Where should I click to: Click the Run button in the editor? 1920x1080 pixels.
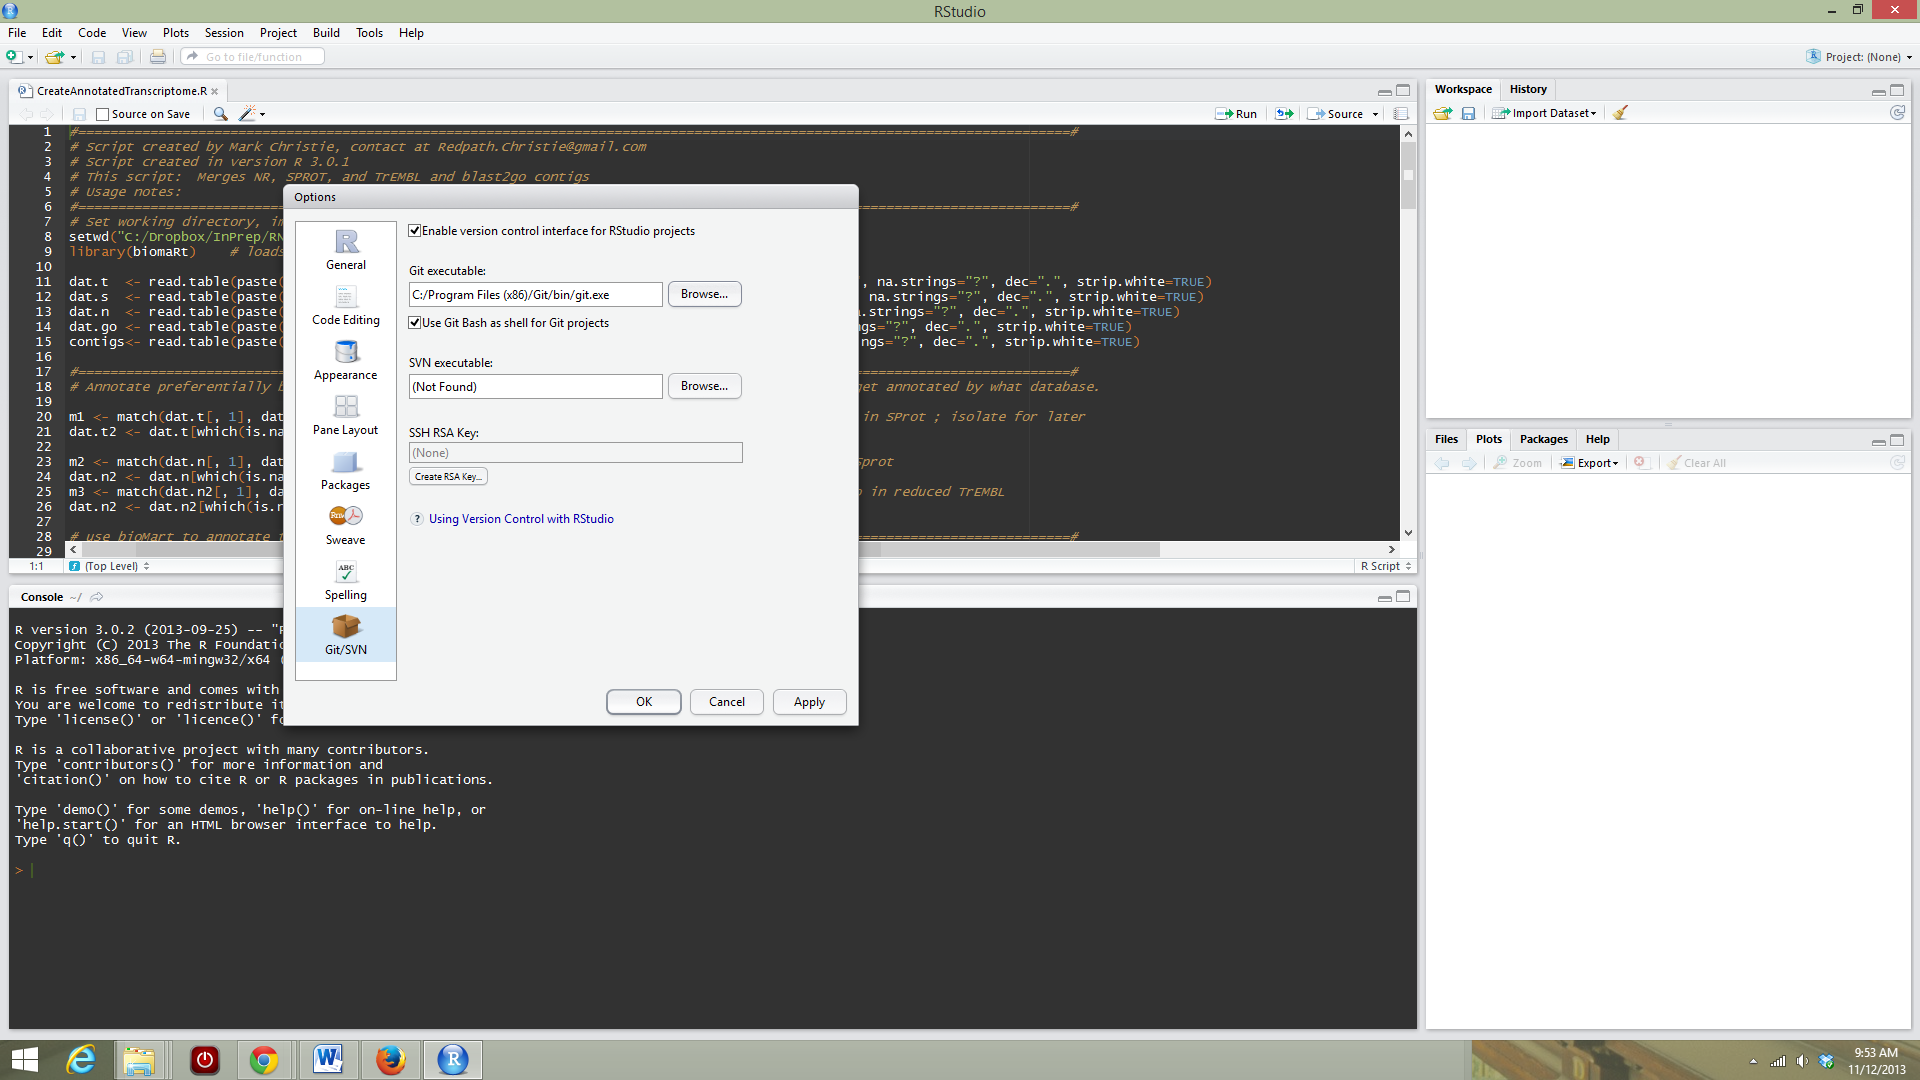pyautogui.click(x=1236, y=114)
